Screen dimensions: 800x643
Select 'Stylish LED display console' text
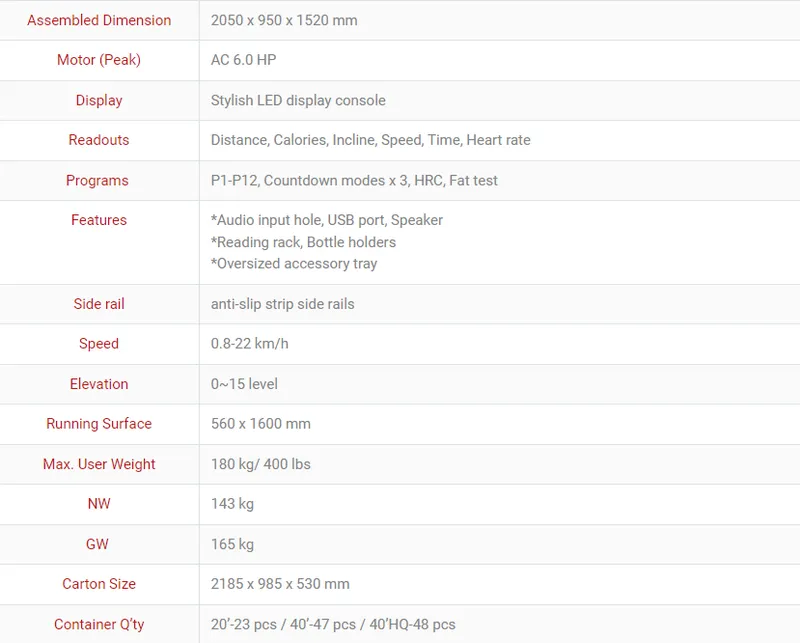pos(298,100)
